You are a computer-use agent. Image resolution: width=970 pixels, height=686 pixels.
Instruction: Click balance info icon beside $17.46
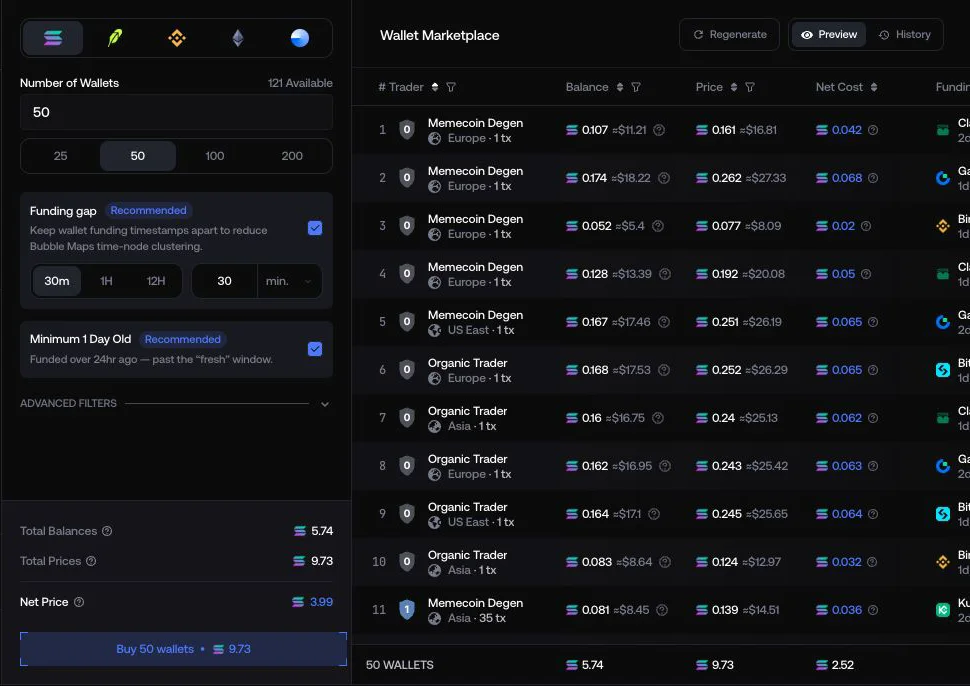(x=664, y=322)
